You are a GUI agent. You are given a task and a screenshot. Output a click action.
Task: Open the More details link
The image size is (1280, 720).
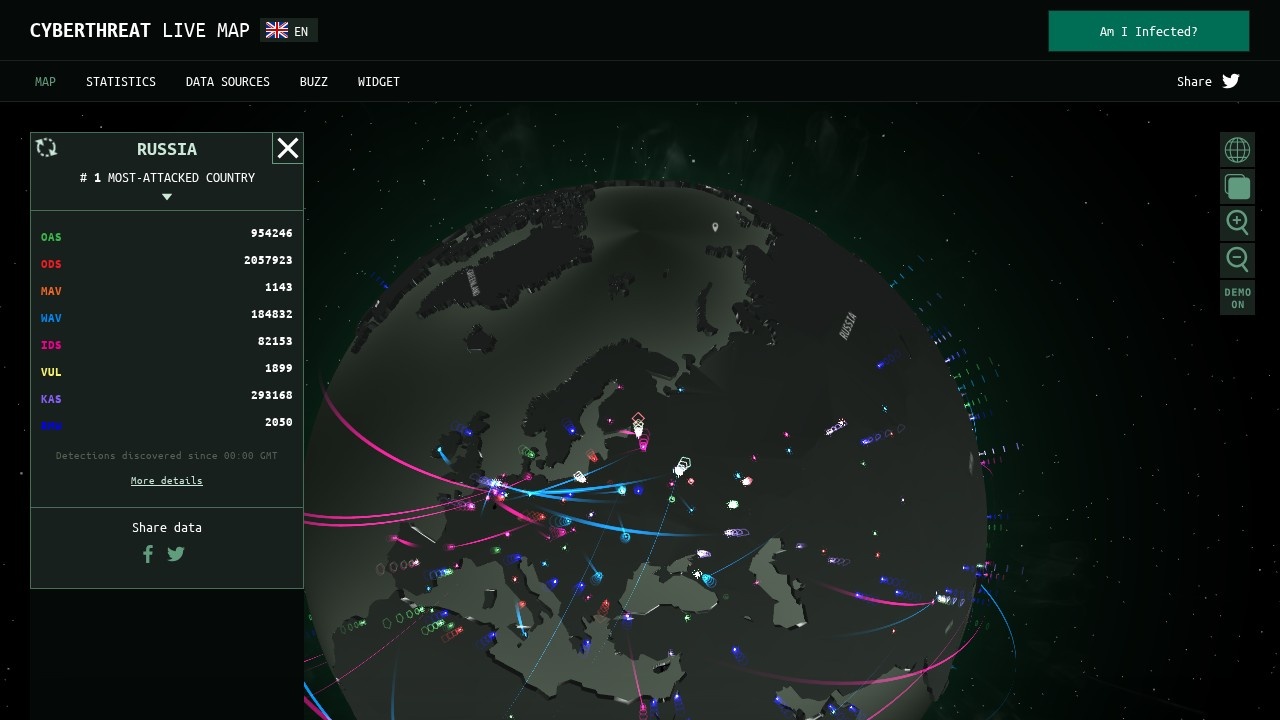pyautogui.click(x=166, y=481)
